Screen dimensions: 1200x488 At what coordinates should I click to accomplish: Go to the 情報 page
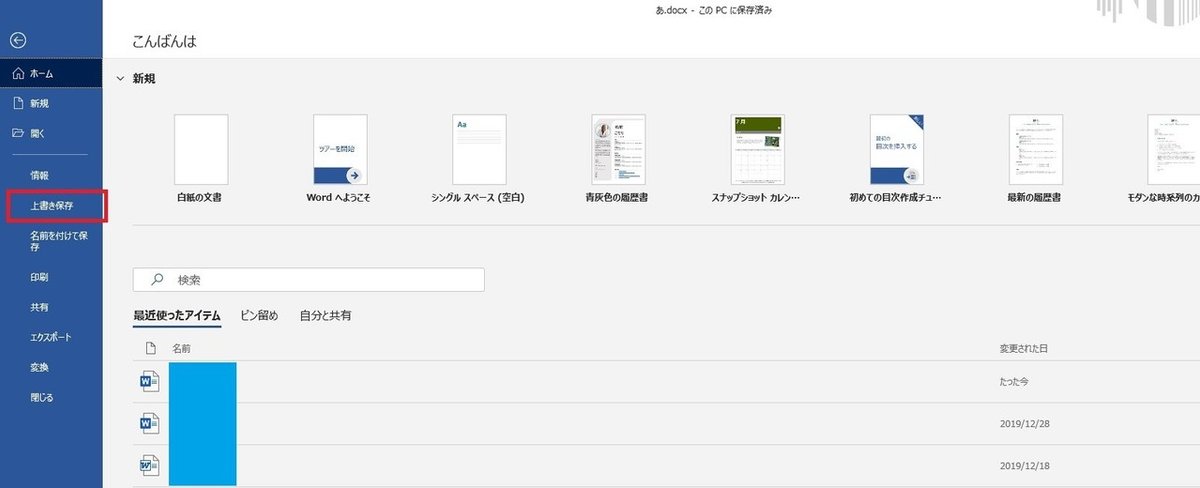[x=51, y=175]
